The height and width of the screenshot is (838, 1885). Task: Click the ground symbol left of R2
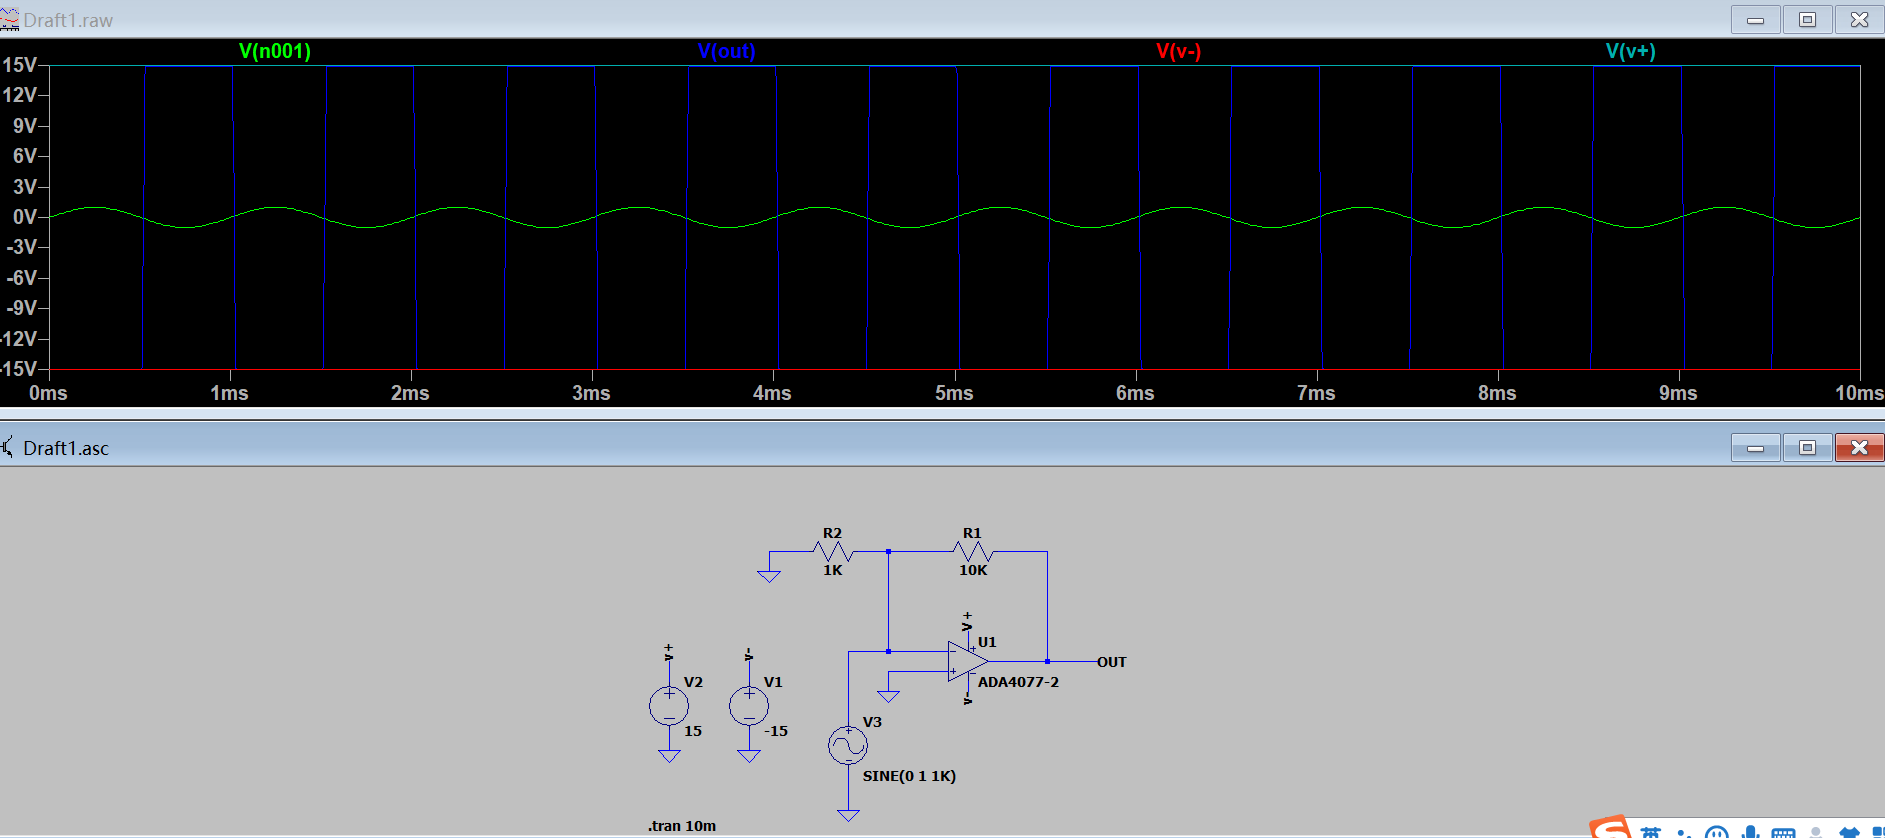(x=769, y=576)
